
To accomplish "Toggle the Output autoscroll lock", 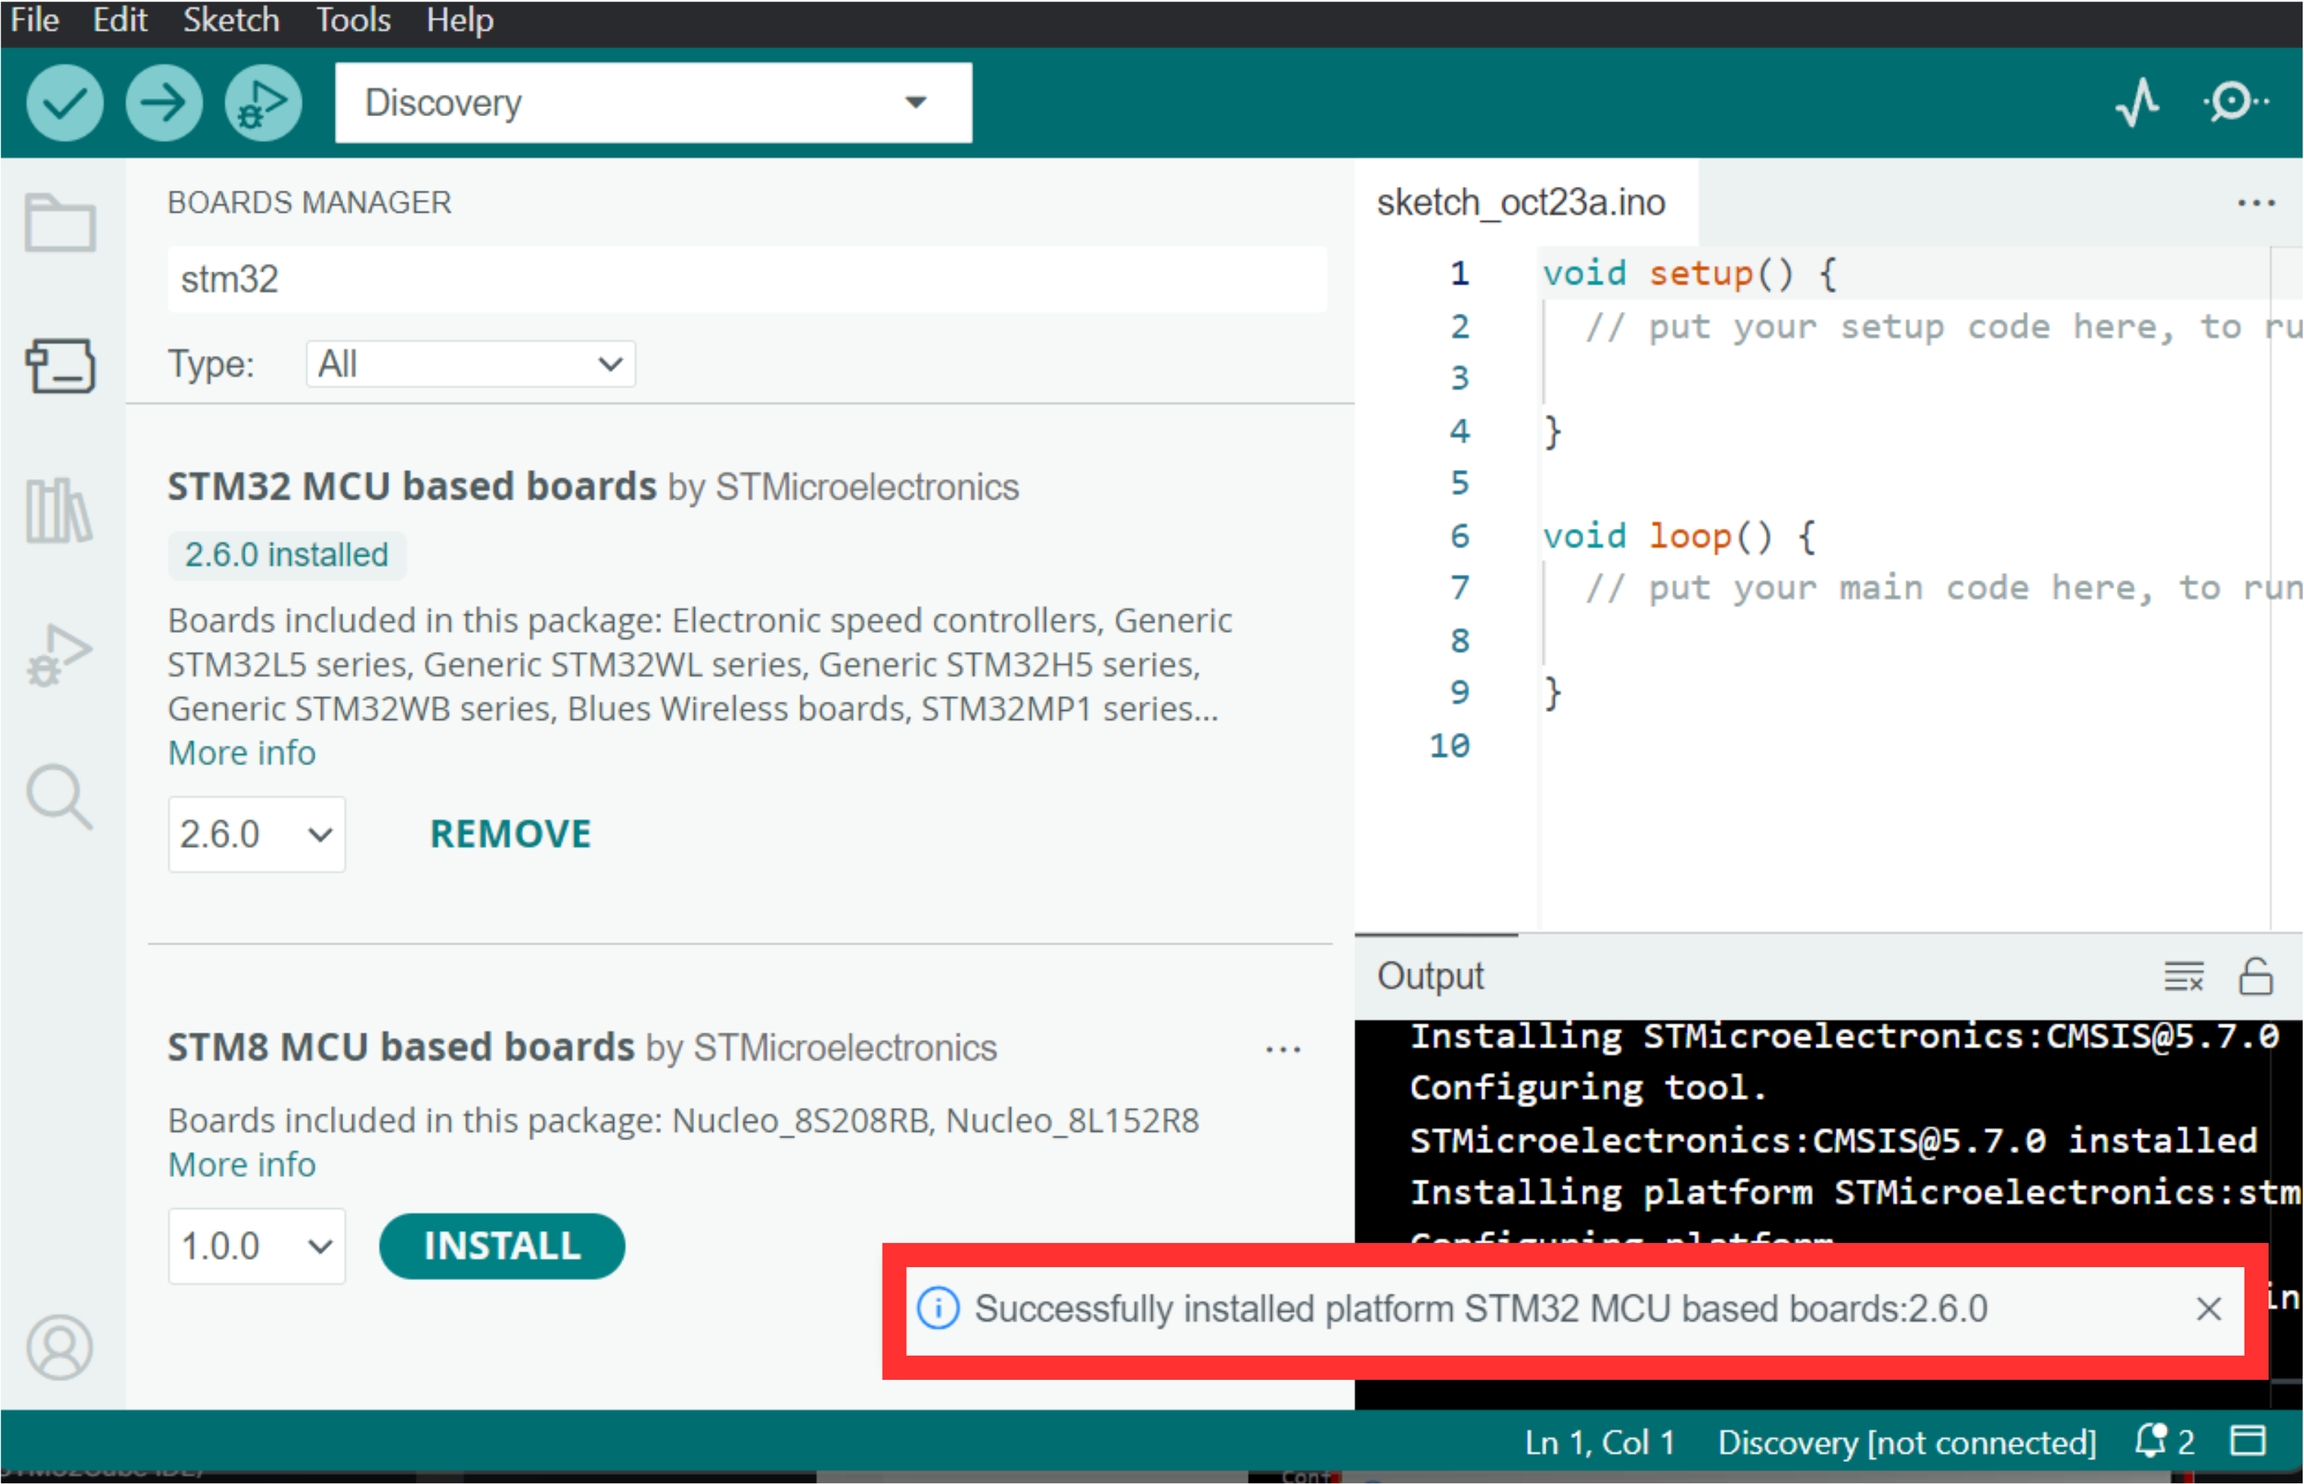I will (x=2255, y=975).
